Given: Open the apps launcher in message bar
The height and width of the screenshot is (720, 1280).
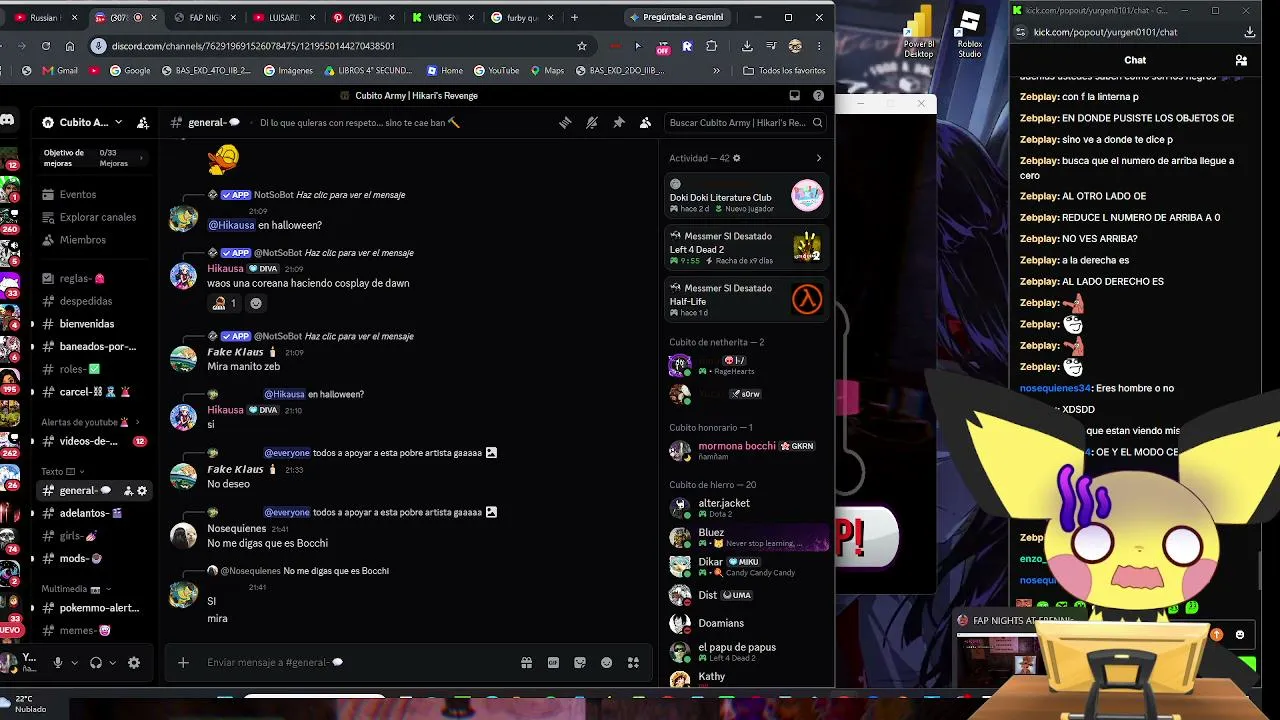Looking at the screenshot, I should (x=633, y=662).
